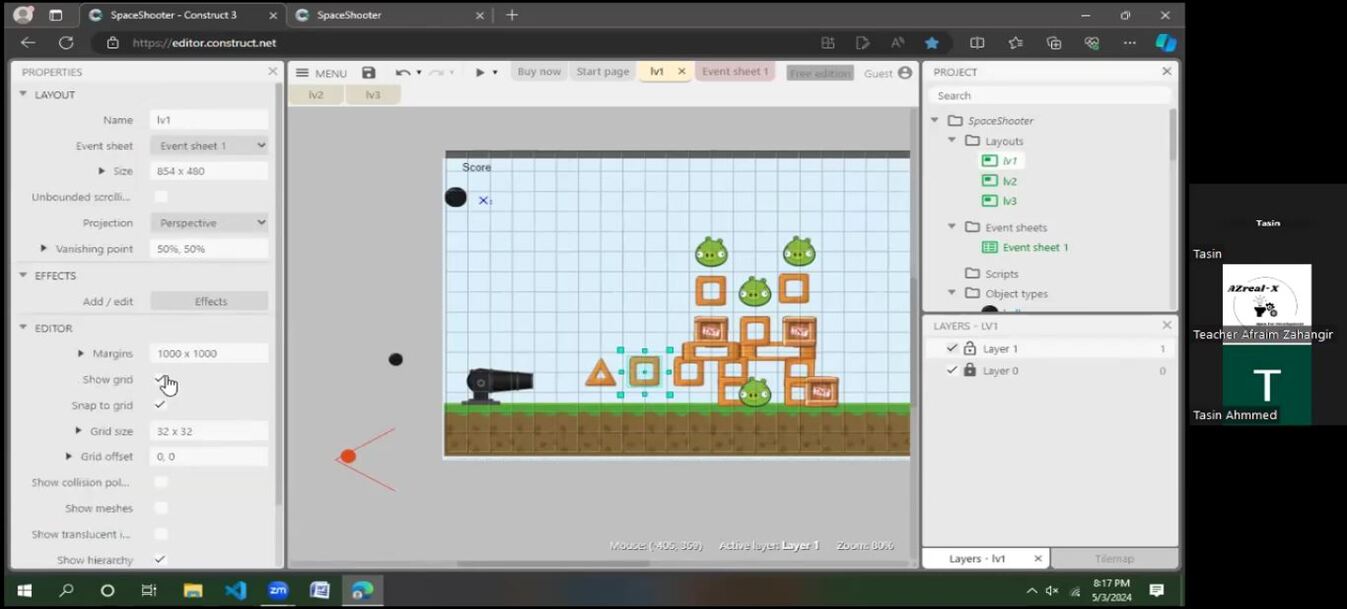Open the Projection dropdown
The image size is (1347, 609).
point(209,223)
